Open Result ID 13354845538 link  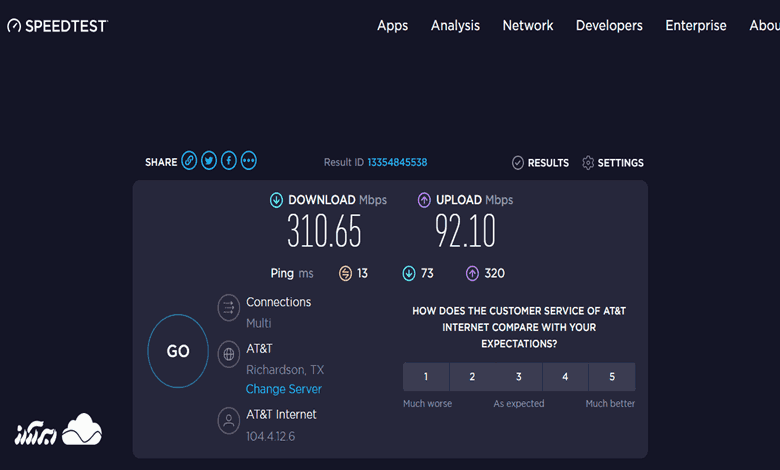pos(397,162)
